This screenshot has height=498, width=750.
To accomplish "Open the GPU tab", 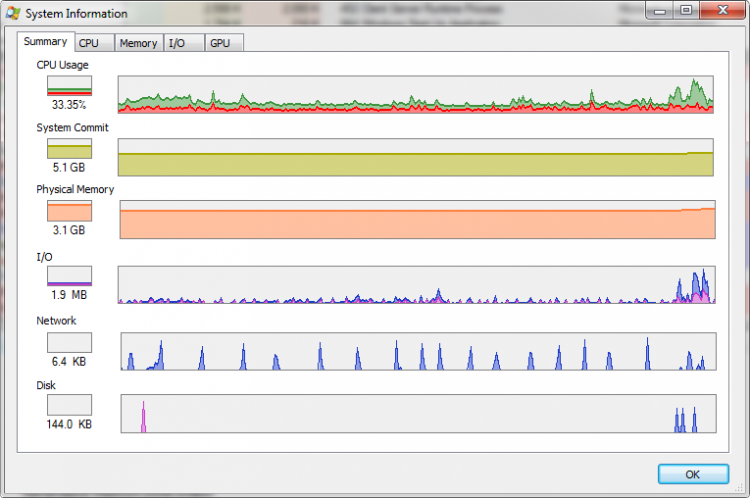I will [224, 43].
